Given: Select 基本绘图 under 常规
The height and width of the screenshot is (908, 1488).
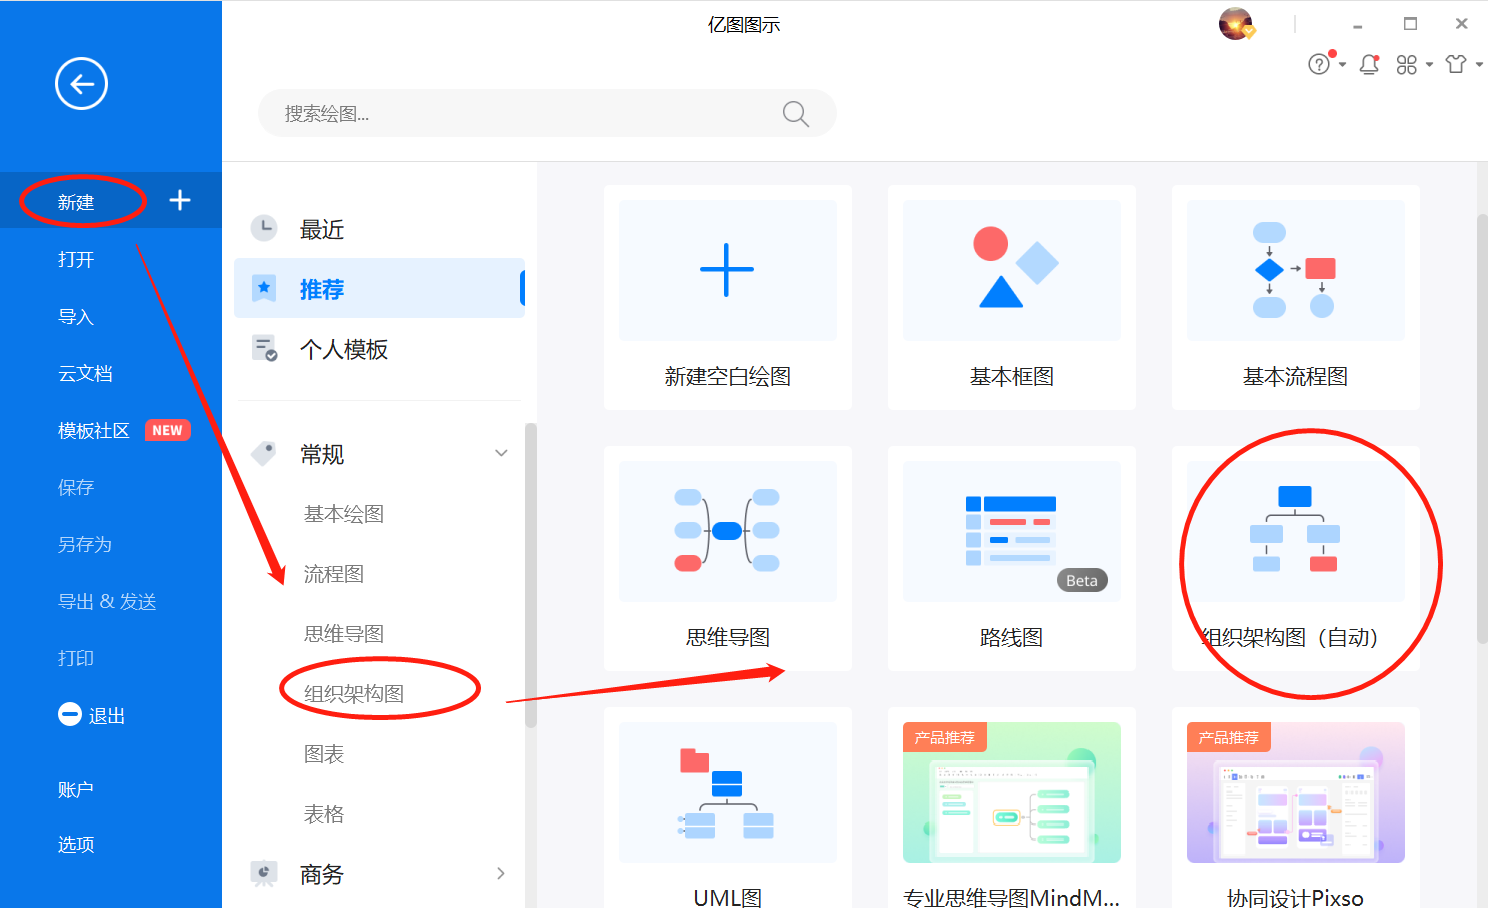Looking at the screenshot, I should pyautogui.click(x=344, y=514).
